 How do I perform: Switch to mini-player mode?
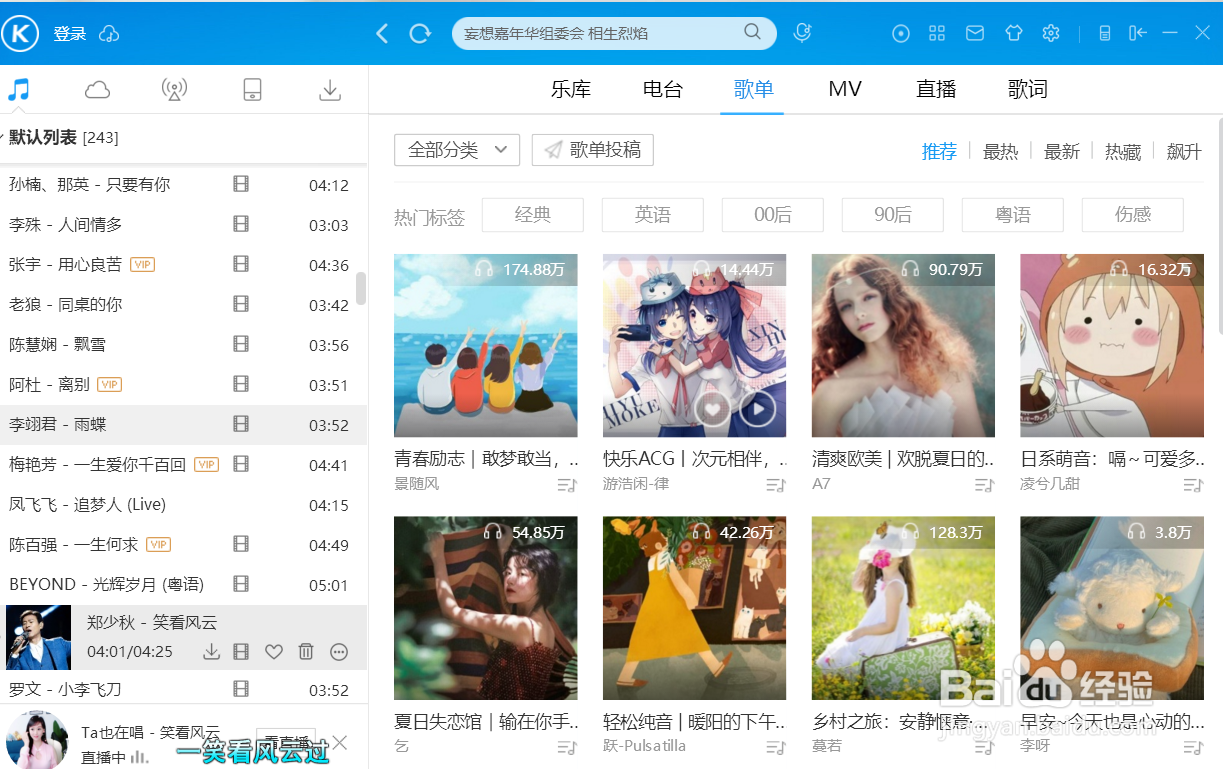tap(1138, 33)
